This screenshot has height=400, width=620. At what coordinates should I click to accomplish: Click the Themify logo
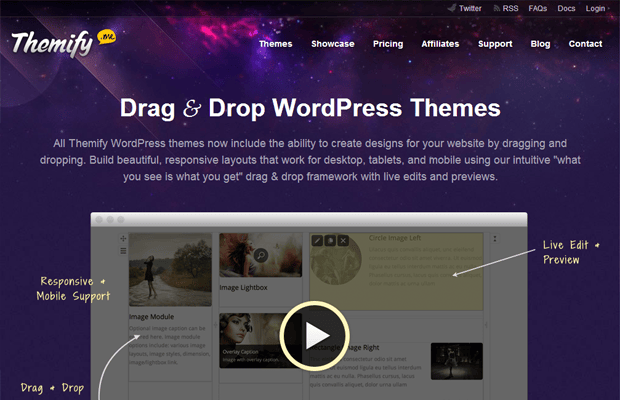click(52, 43)
